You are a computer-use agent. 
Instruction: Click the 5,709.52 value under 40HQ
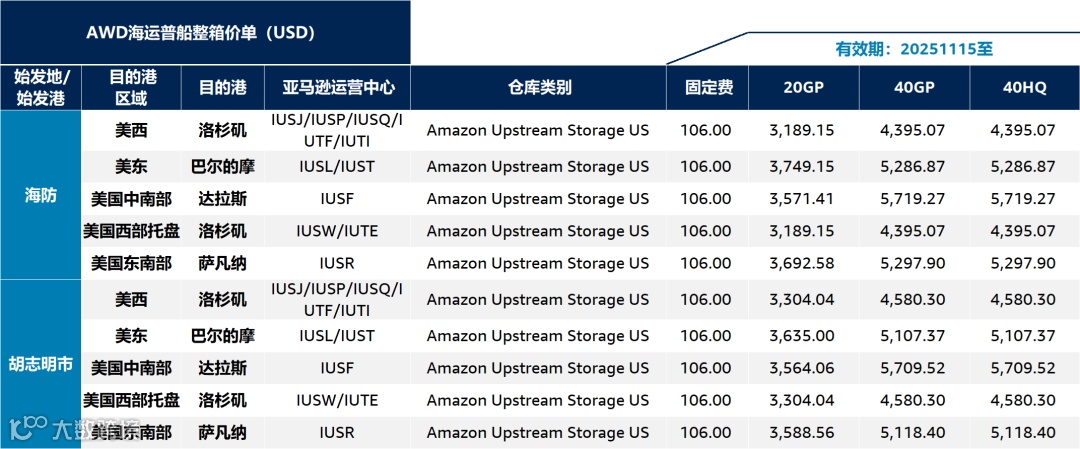tap(1023, 368)
